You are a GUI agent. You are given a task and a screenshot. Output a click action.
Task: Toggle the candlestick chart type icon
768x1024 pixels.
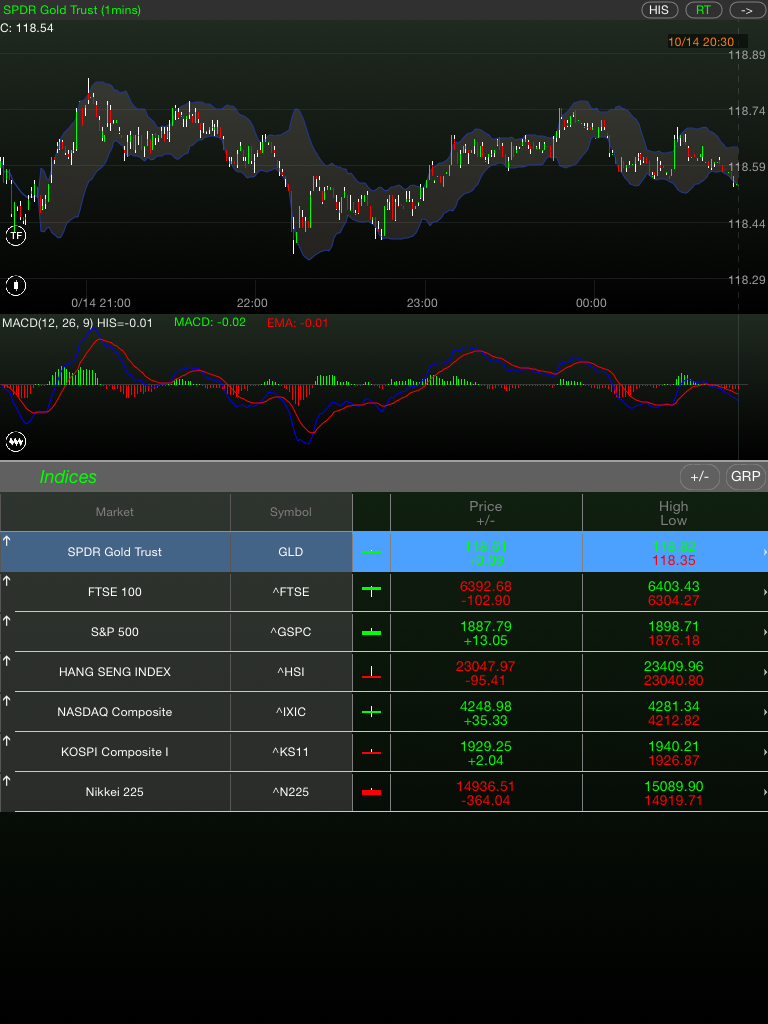click(16, 285)
